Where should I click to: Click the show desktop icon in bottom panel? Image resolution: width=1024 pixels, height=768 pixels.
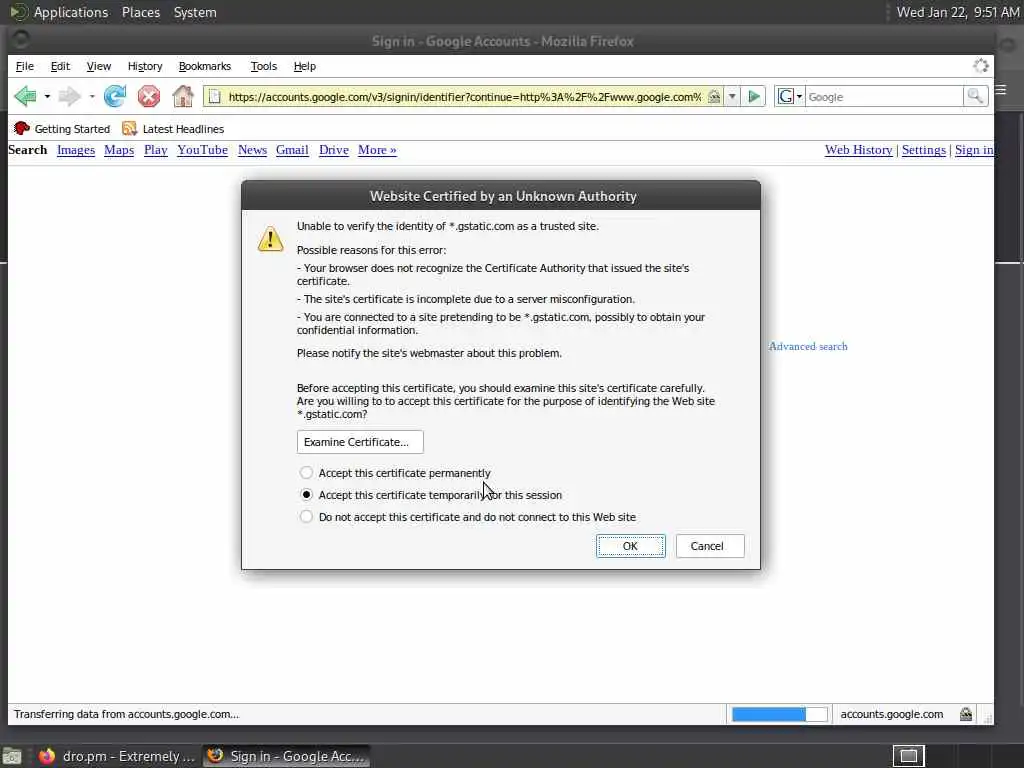12,757
